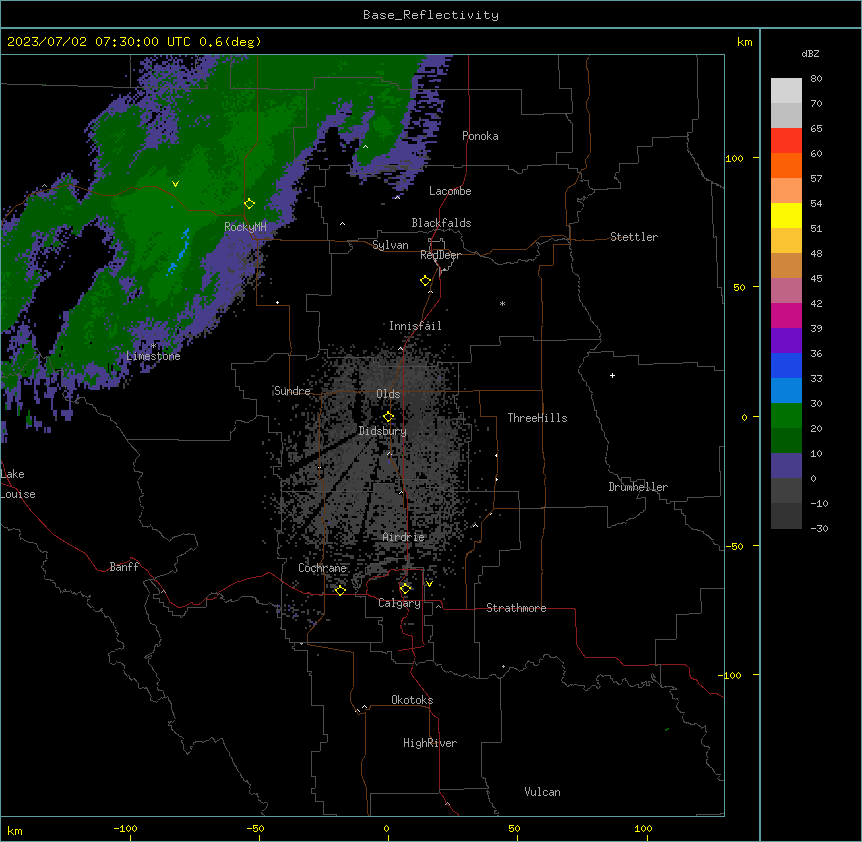The width and height of the screenshot is (862, 842).
Task: Click the Sundre town label
Action: [292, 391]
